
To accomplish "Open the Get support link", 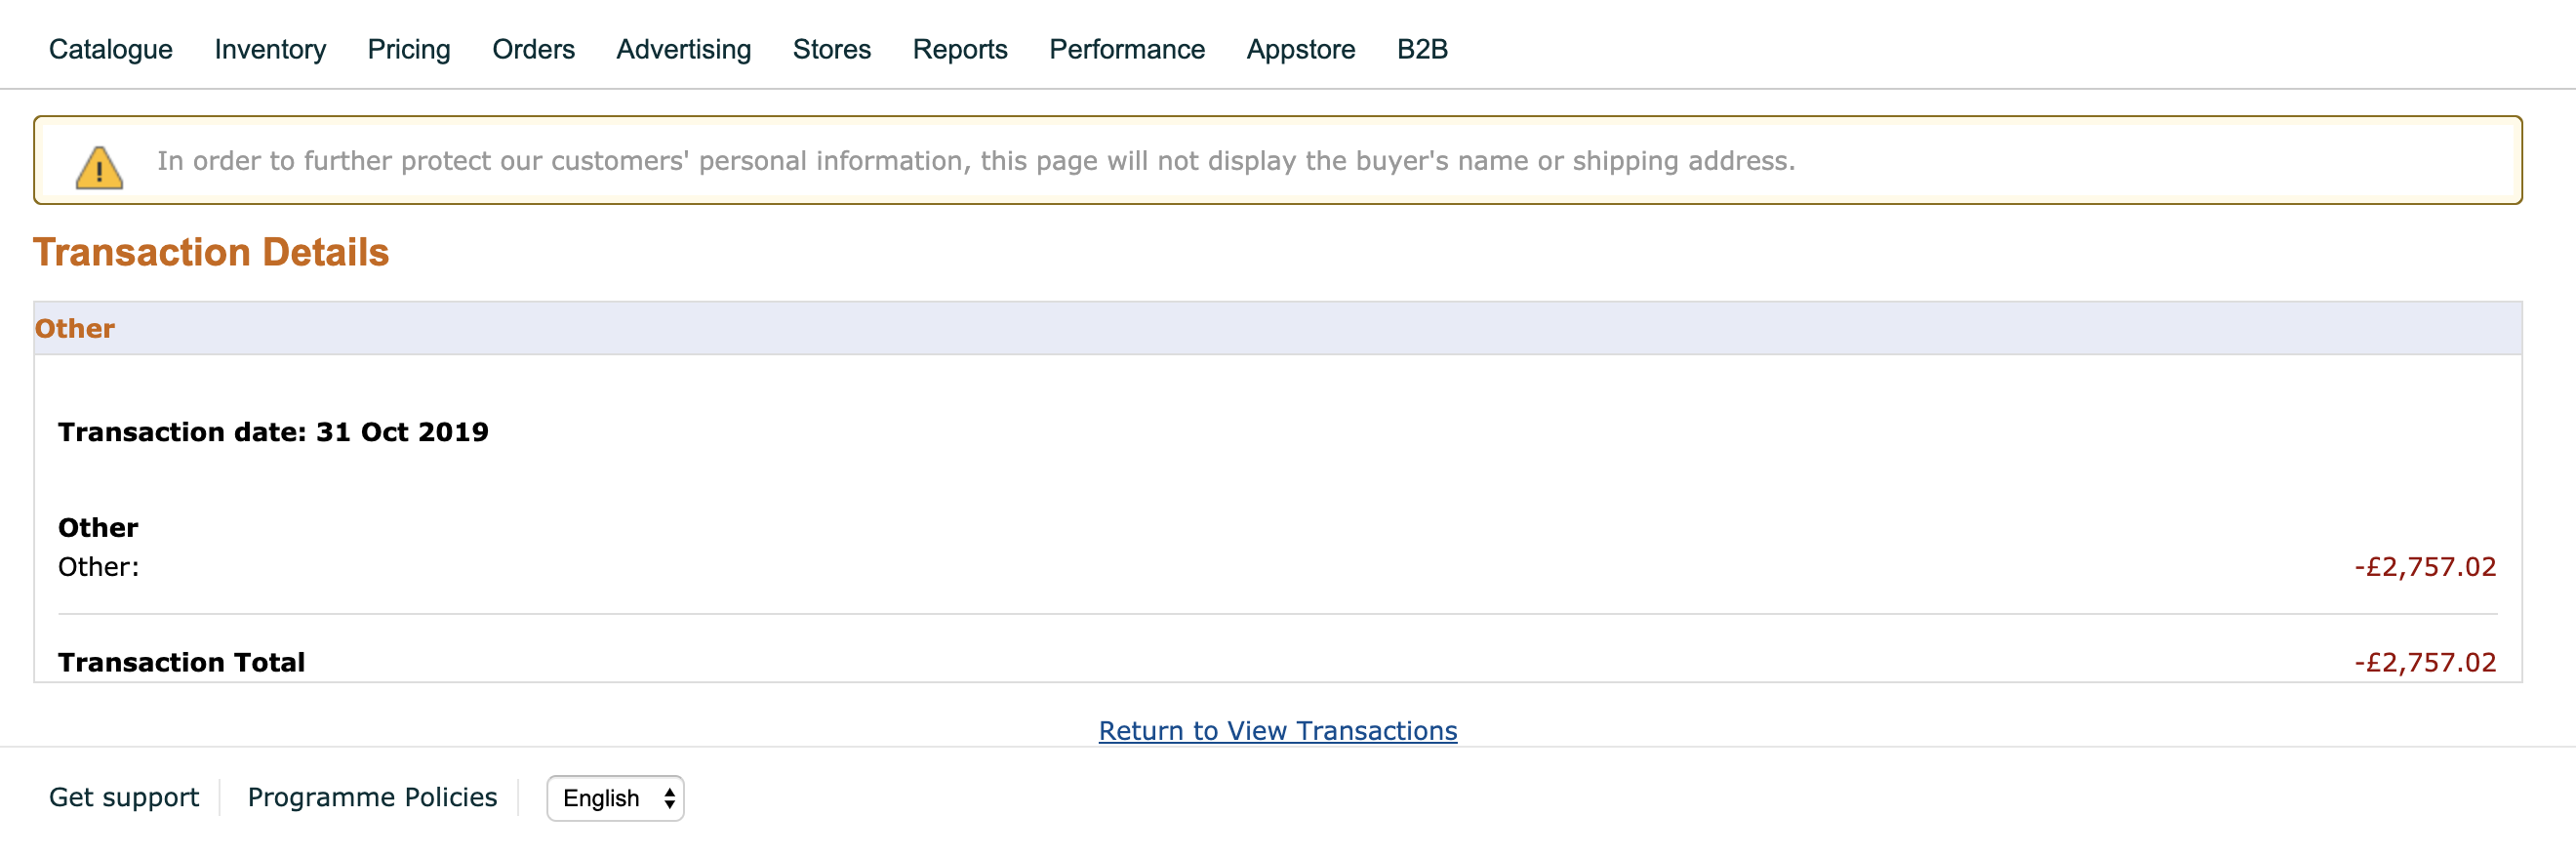I will tap(124, 797).
